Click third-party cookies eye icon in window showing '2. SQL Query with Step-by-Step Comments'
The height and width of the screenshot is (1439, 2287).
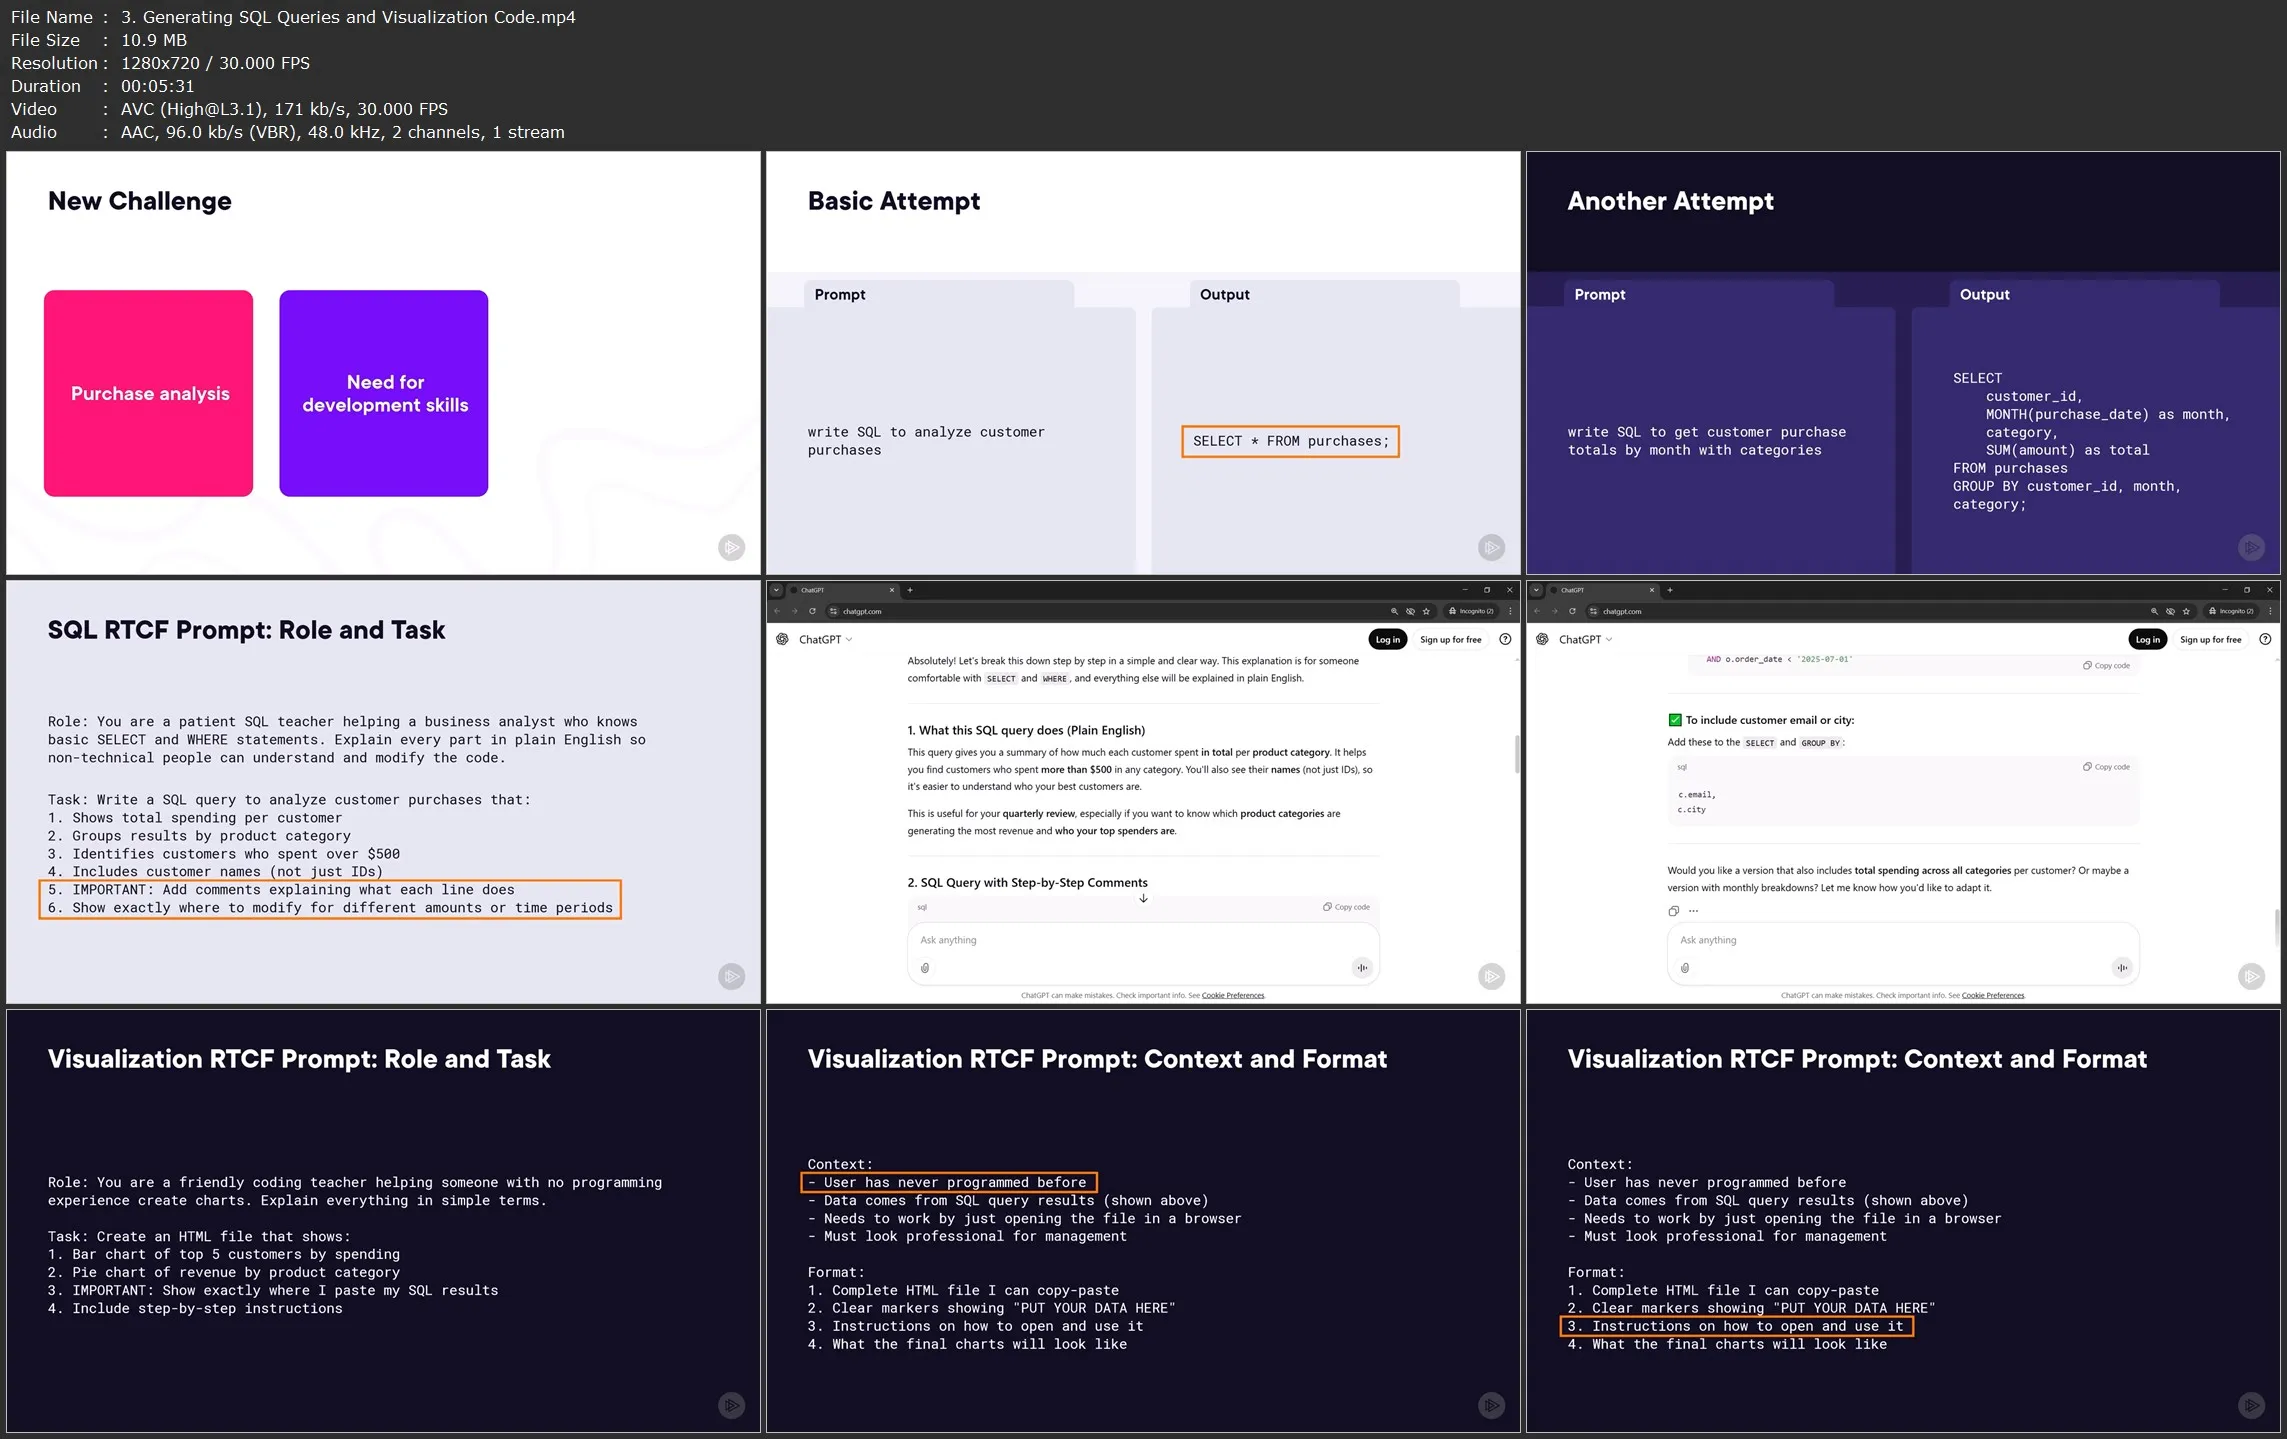[x=1410, y=611]
